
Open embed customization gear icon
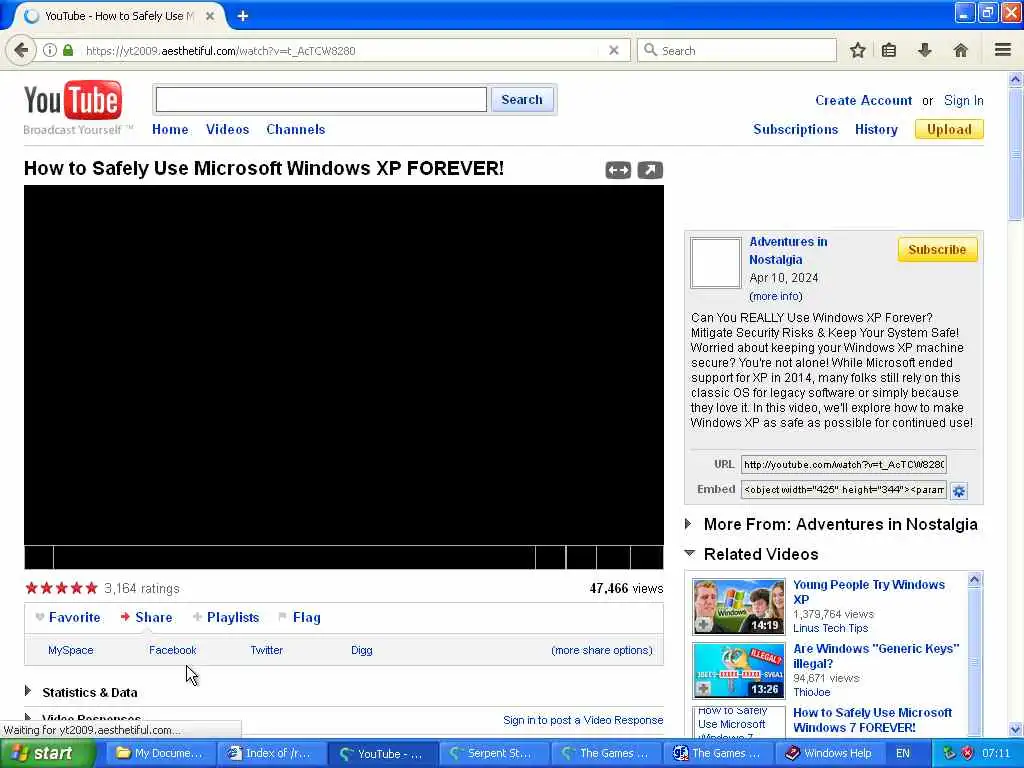(959, 491)
